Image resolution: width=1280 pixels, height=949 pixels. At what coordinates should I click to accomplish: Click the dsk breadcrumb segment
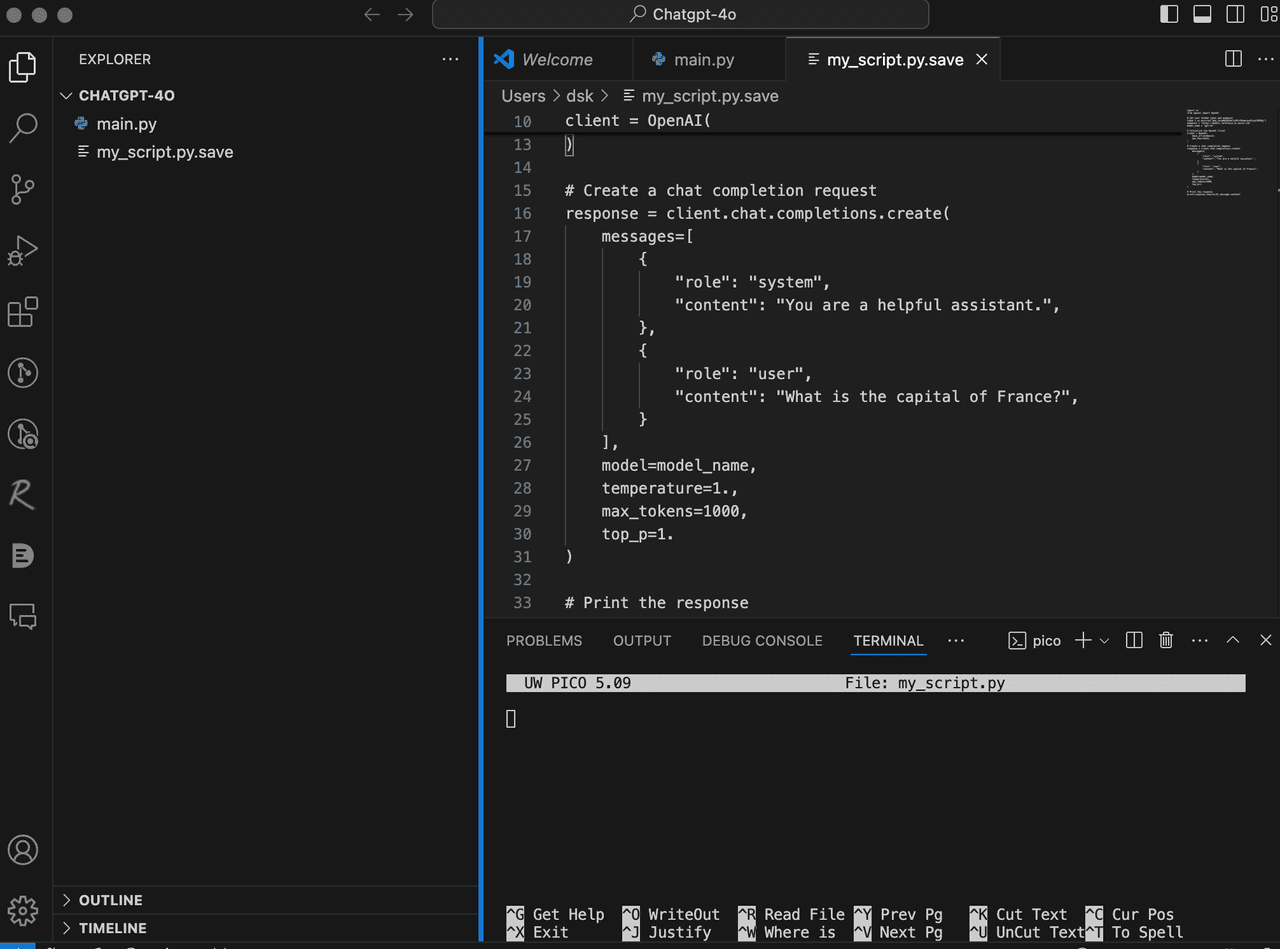click(580, 96)
